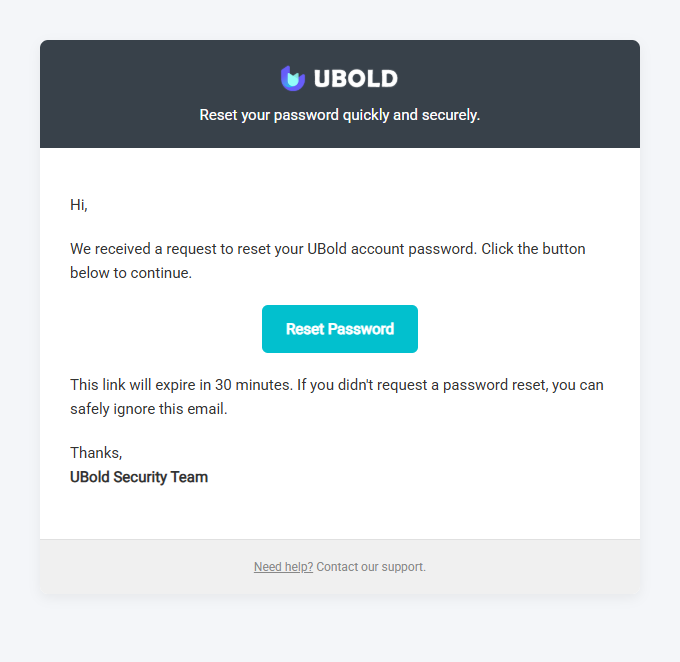Click the "We received a request" sentence
The width and height of the screenshot is (680, 662).
(180, 249)
